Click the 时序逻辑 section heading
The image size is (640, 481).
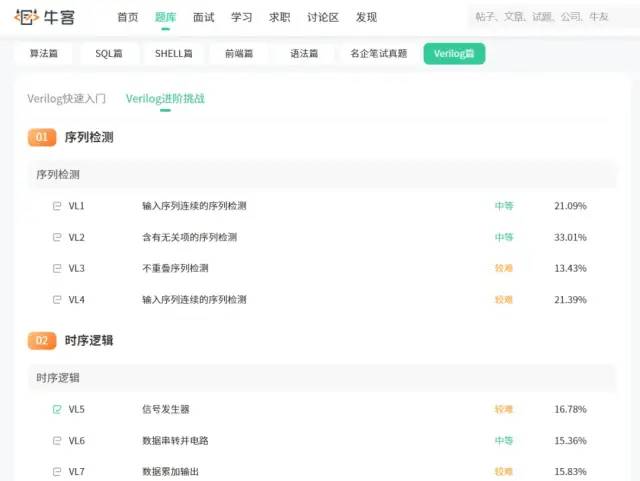pyautogui.click(x=89, y=341)
